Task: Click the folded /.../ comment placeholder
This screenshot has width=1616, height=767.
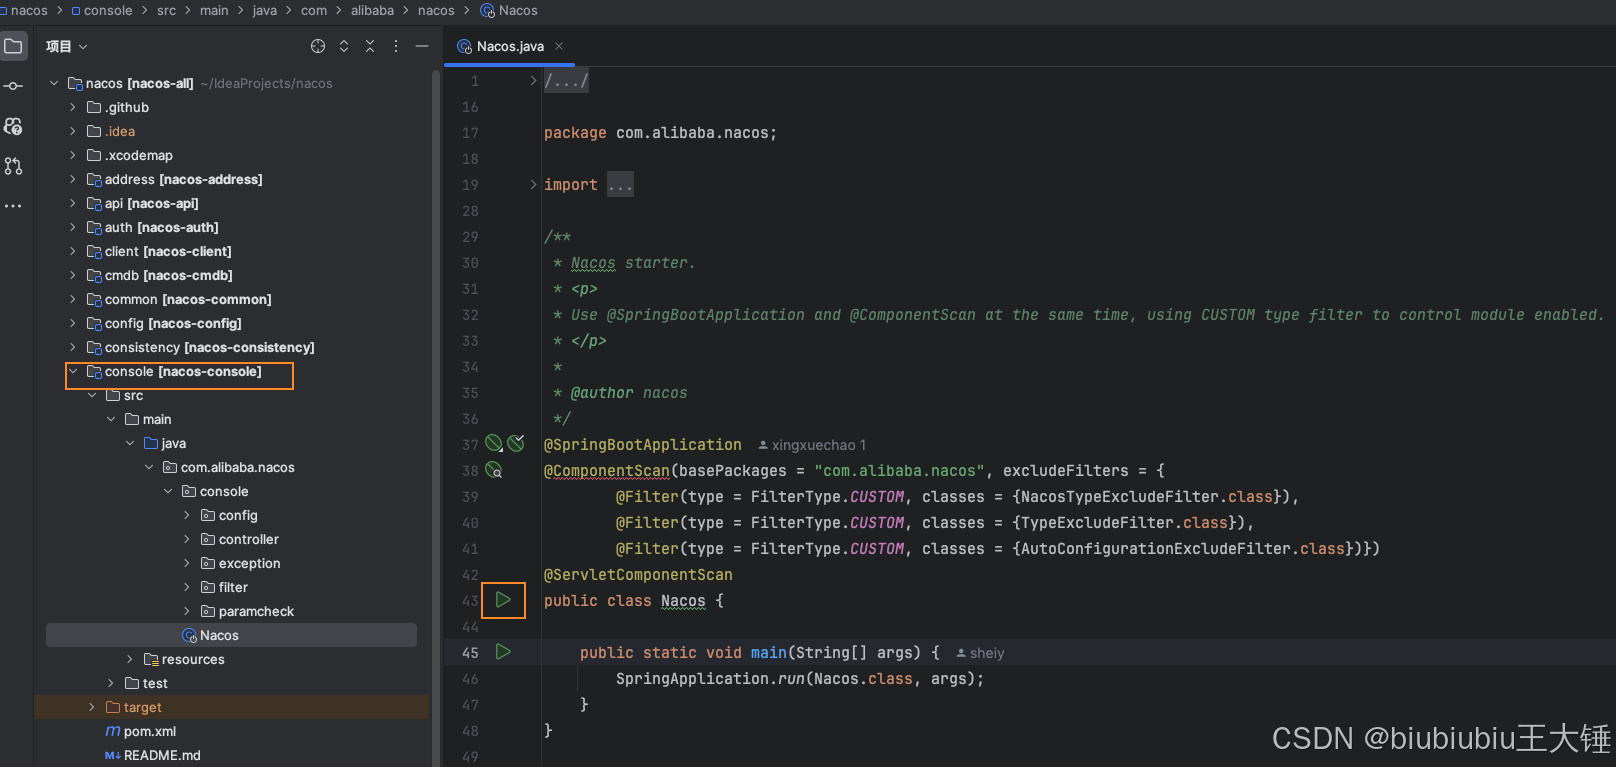Action: [x=566, y=81]
